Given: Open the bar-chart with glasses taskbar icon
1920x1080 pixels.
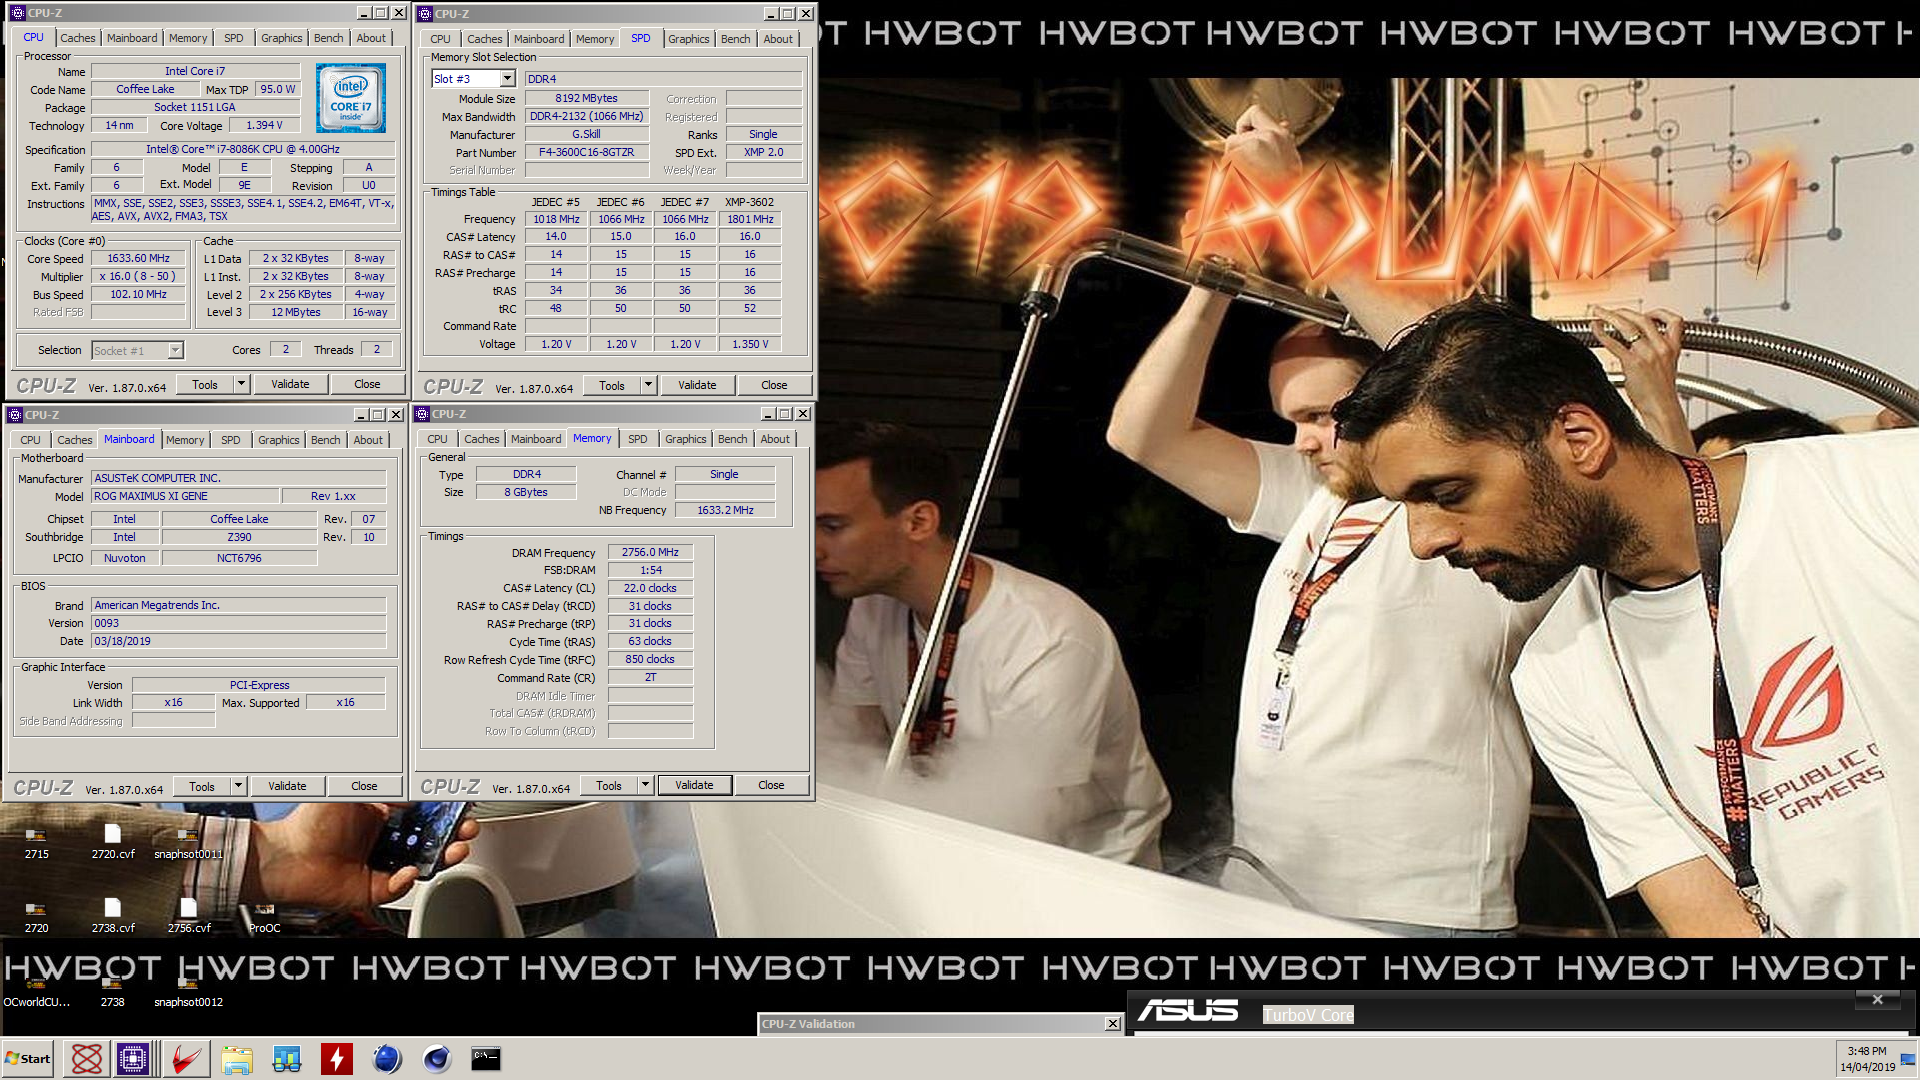Looking at the screenshot, I should click(287, 1058).
